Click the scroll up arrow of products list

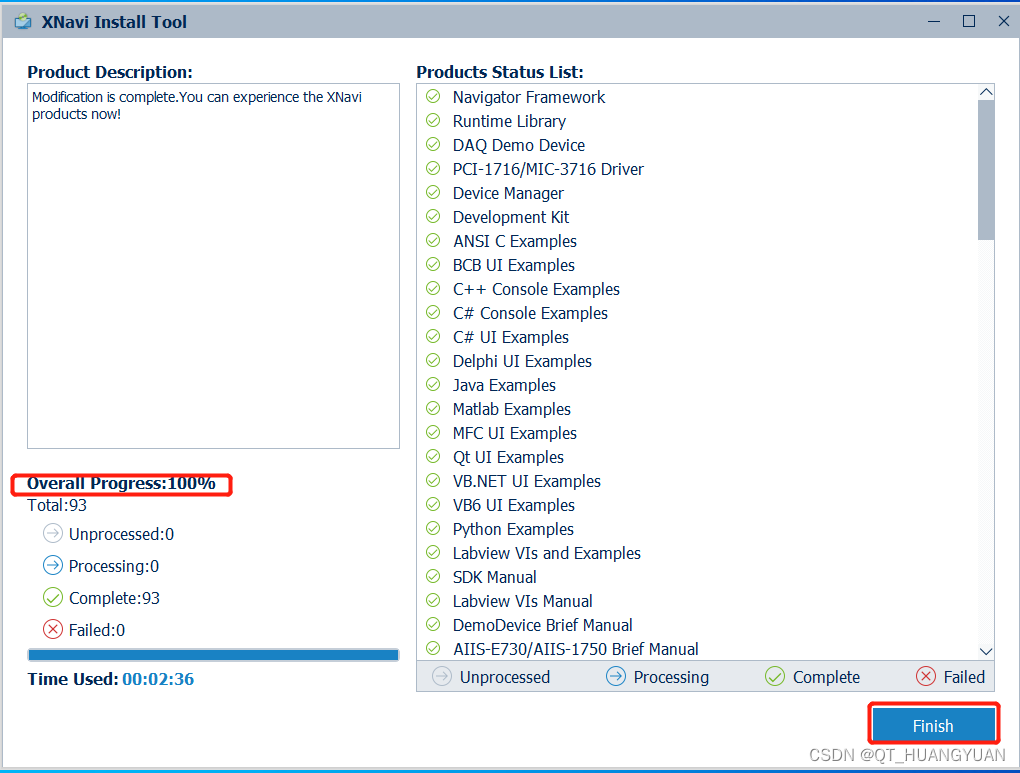coord(986,92)
